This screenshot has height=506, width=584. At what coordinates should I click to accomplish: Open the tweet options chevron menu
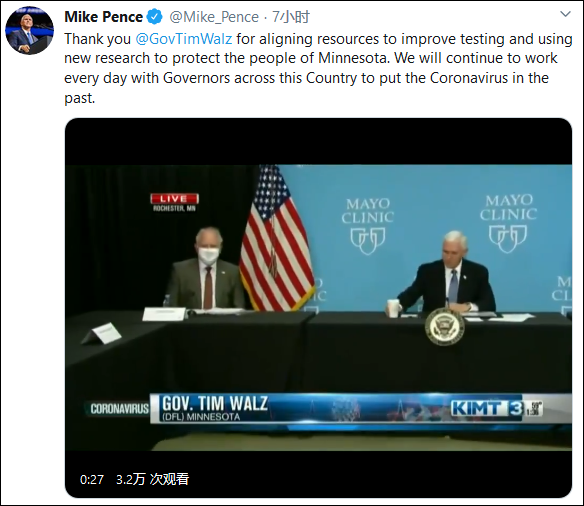pyautogui.click(x=565, y=15)
